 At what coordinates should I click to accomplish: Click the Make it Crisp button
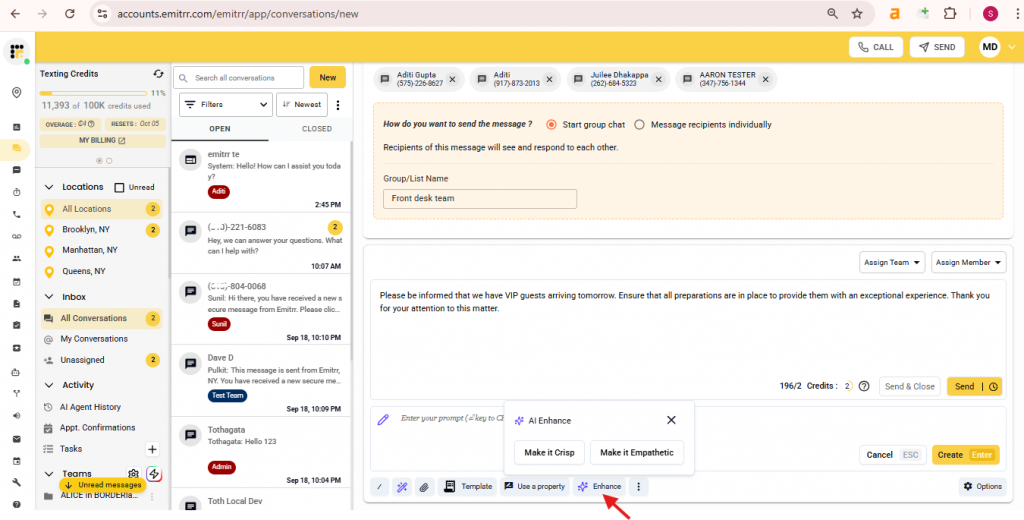click(550, 453)
